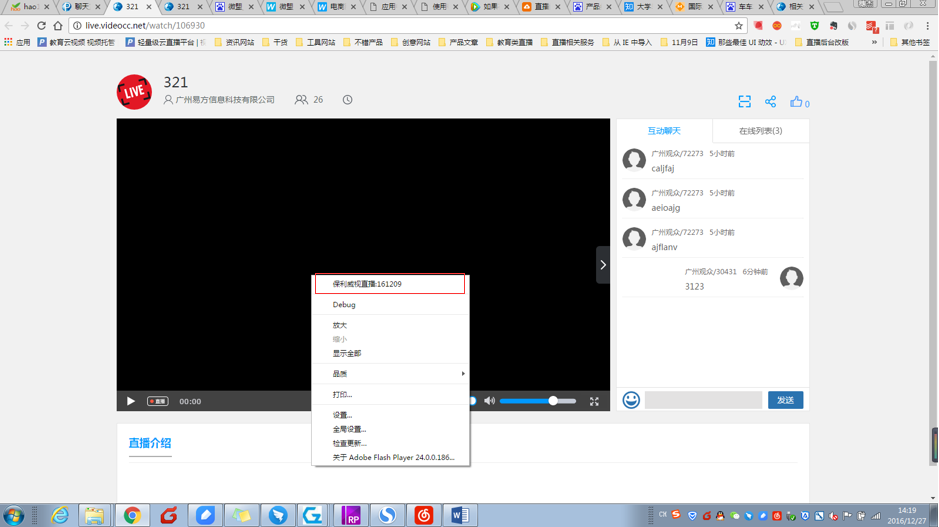Select Debug in the context menu

click(x=344, y=305)
